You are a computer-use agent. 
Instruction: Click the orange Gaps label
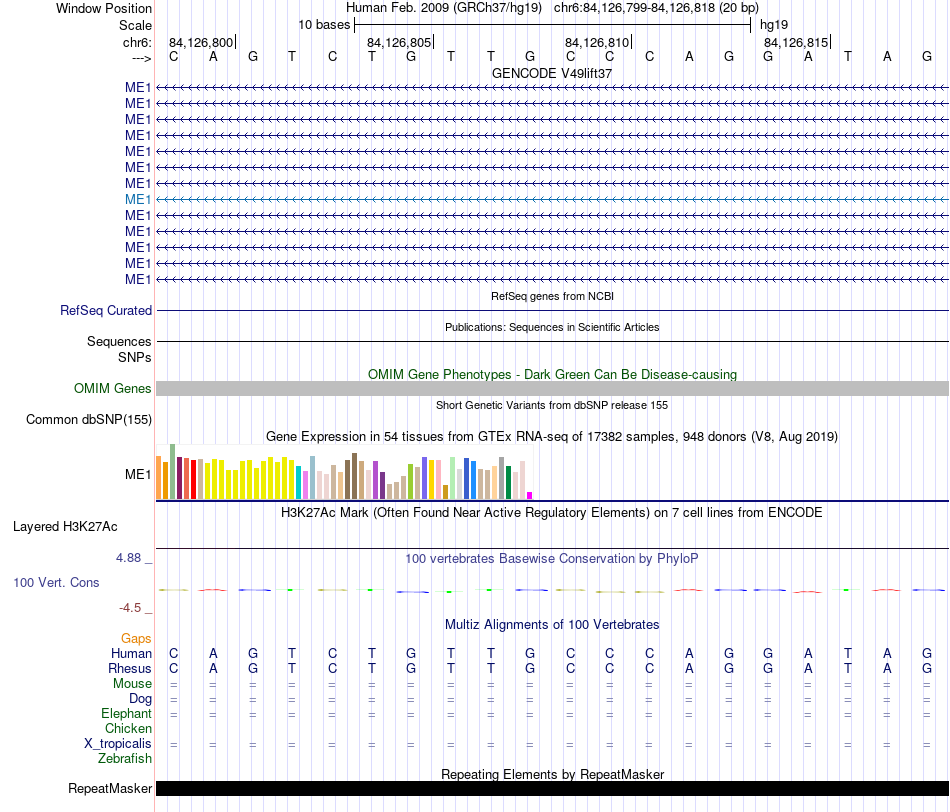(136, 638)
